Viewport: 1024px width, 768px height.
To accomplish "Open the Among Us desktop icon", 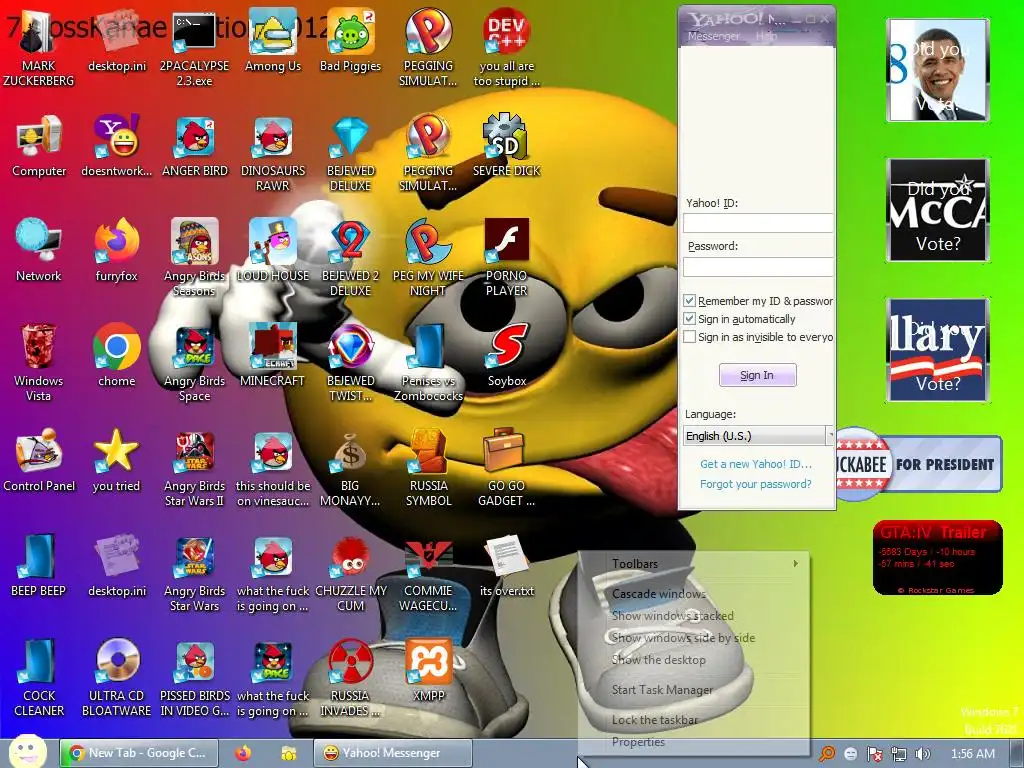I will click(272, 40).
